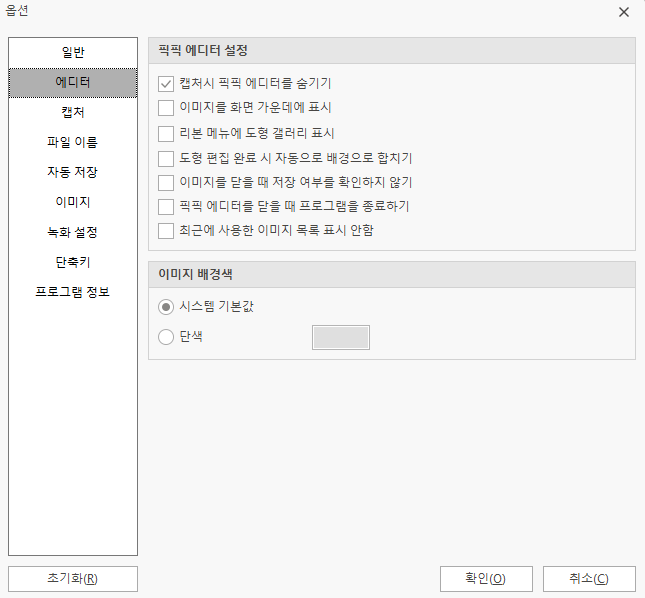This screenshot has width=645, height=598.
Task: Confirm with the 확인(O) button
Action: [486, 579]
